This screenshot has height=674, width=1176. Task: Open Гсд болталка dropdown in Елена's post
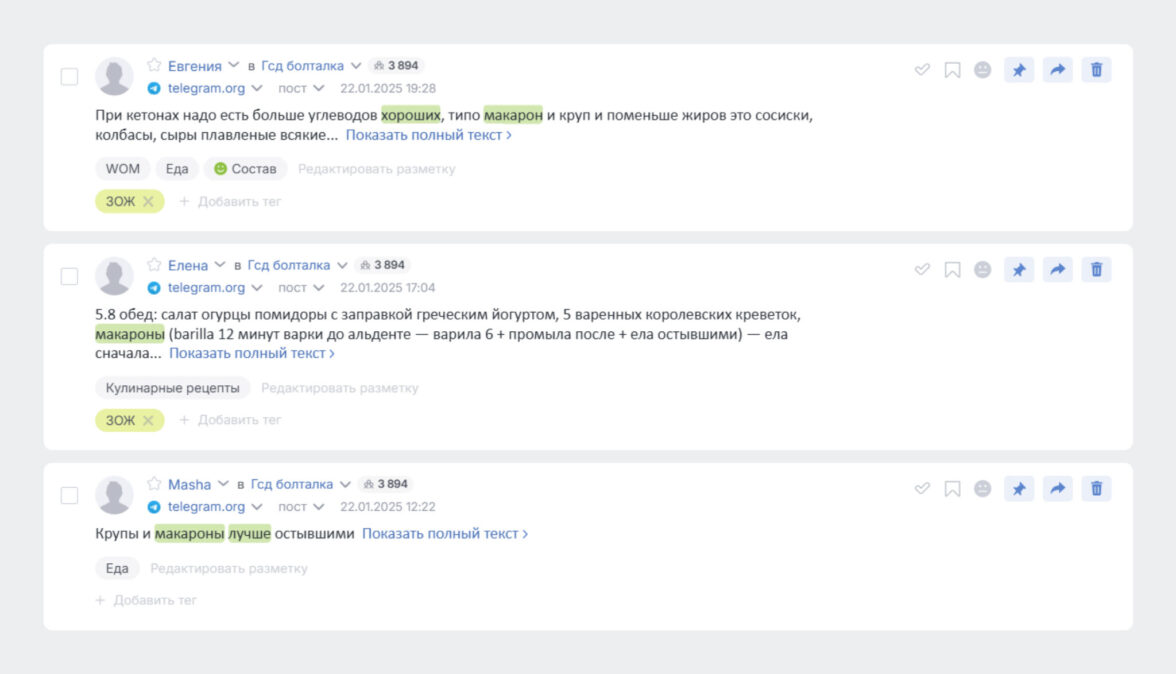343,265
